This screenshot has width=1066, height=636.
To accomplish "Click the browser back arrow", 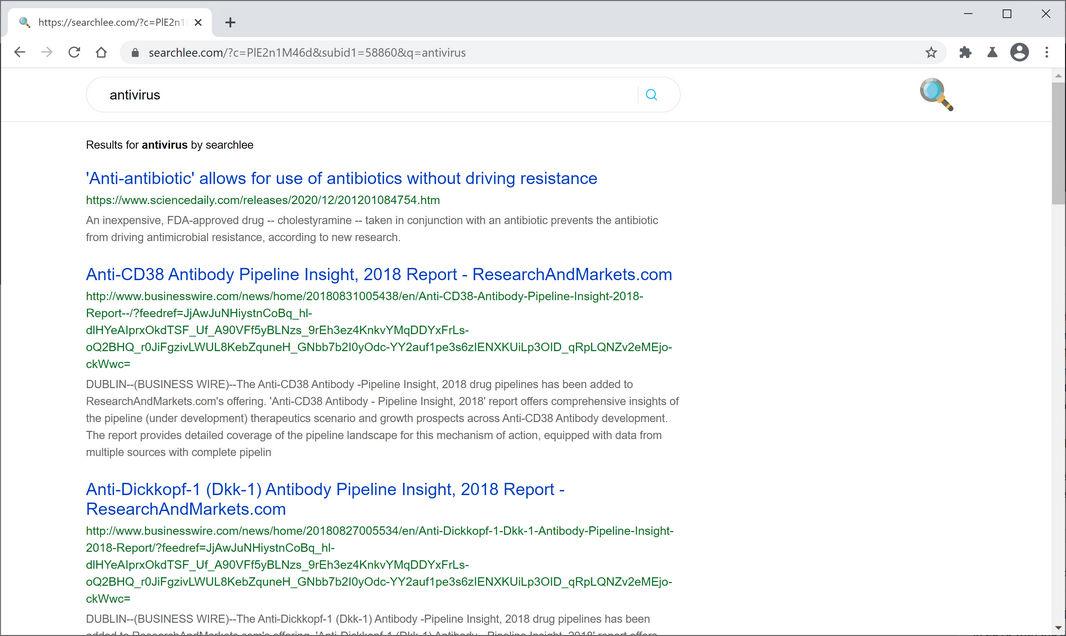I will tap(19, 52).
